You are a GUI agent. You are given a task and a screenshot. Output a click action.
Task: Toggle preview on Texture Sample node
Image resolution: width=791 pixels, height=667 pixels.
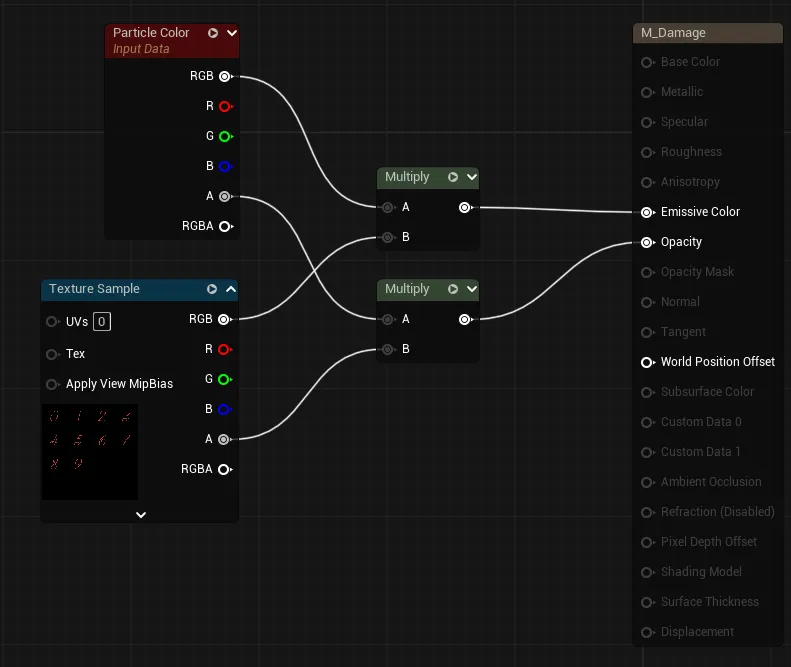[x=212, y=289]
